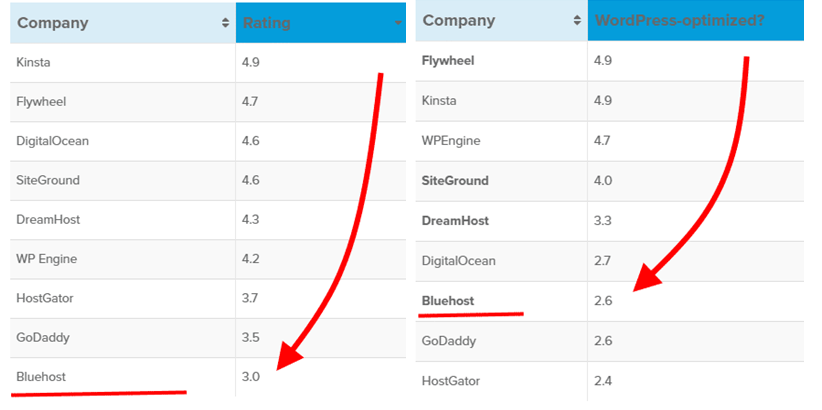Sort left table by Company arrows icon
This screenshot has width=822, height=410.
[225, 23]
